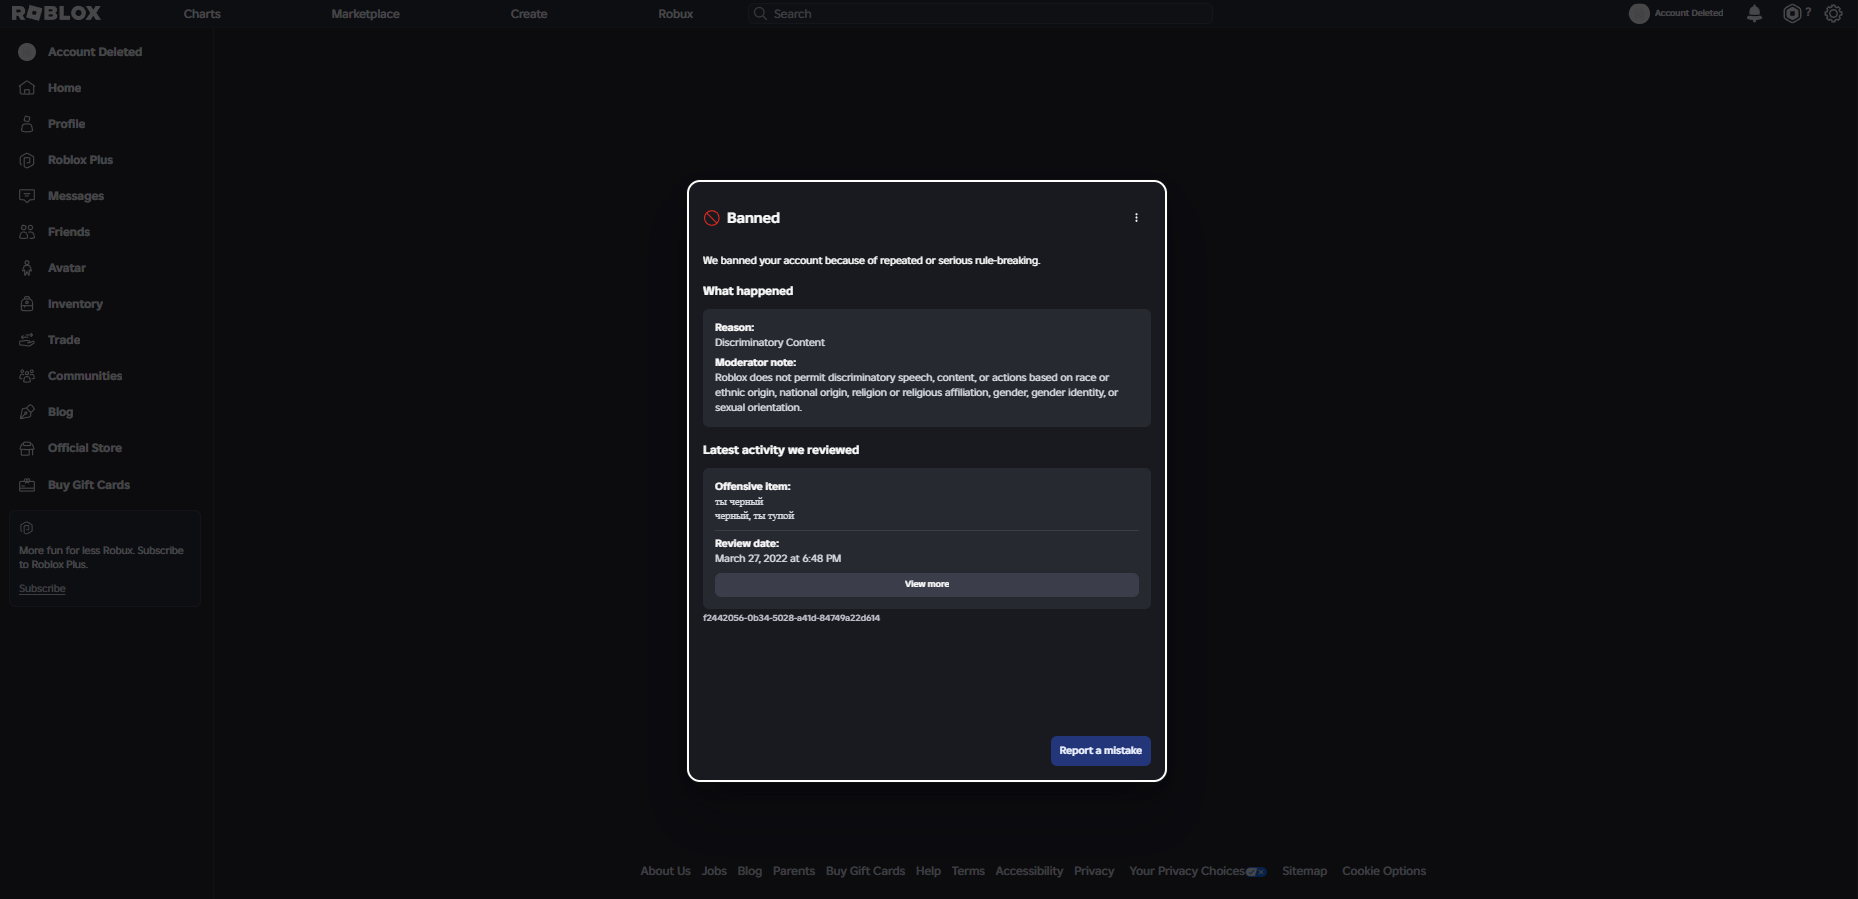The image size is (1858, 899).
Task: Click the Official Store sidebar icon
Action: [27, 448]
